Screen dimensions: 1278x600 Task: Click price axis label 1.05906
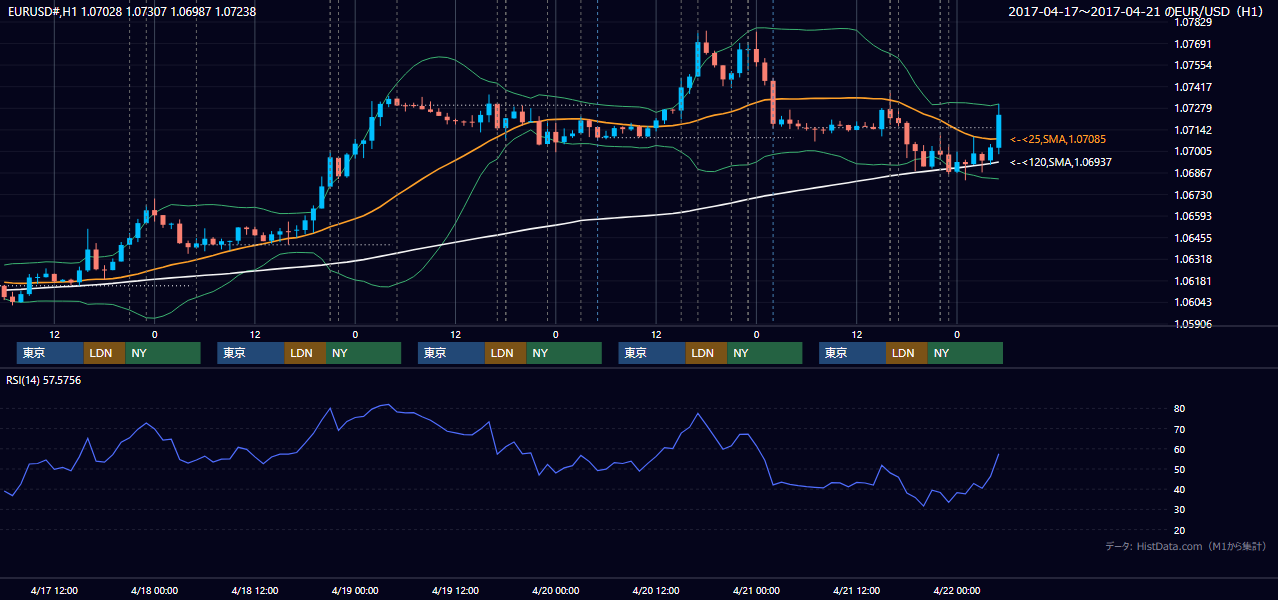tap(1192, 324)
